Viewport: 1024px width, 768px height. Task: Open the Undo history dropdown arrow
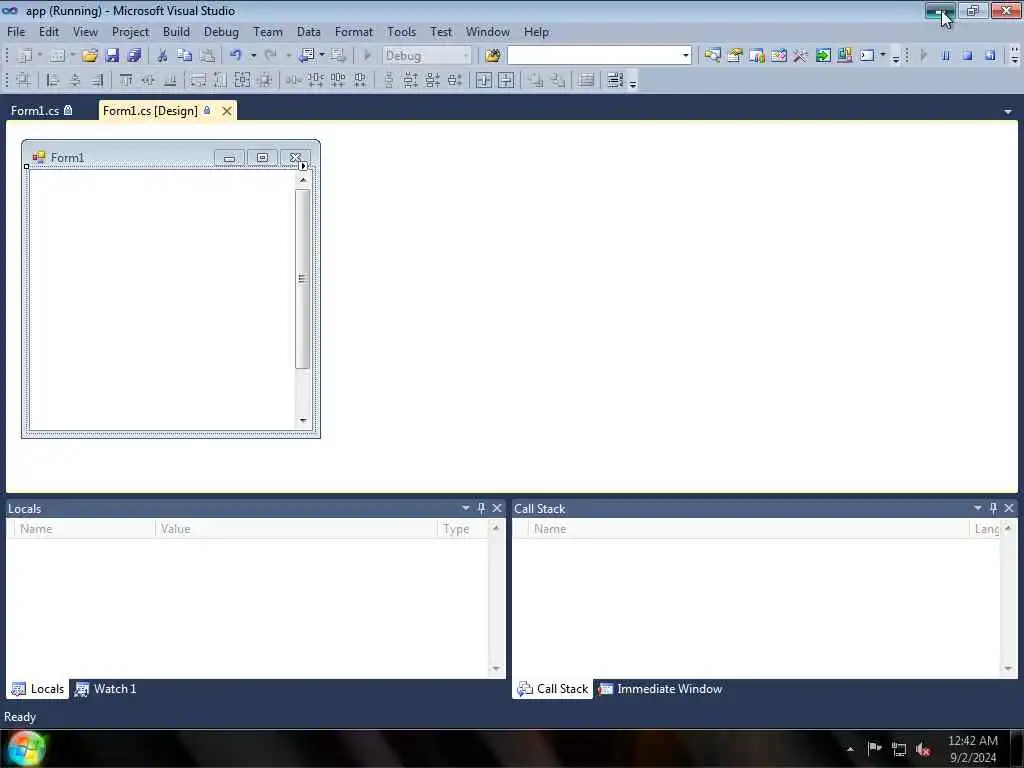tap(253, 56)
